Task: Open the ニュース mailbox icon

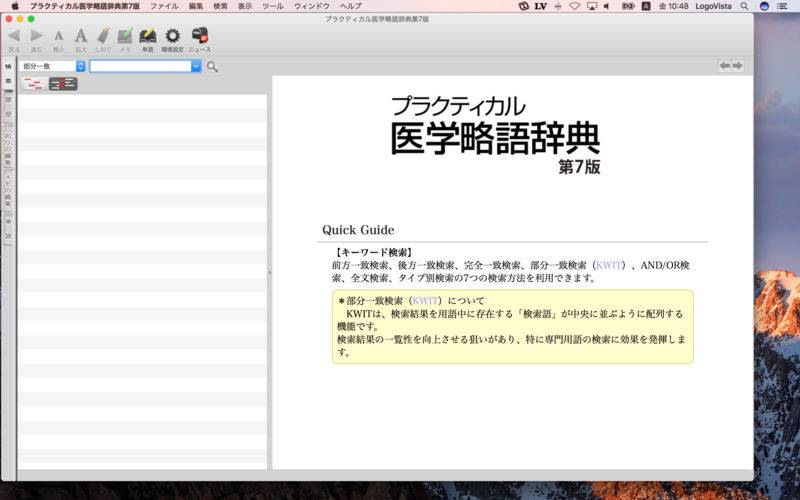Action: click(200, 36)
